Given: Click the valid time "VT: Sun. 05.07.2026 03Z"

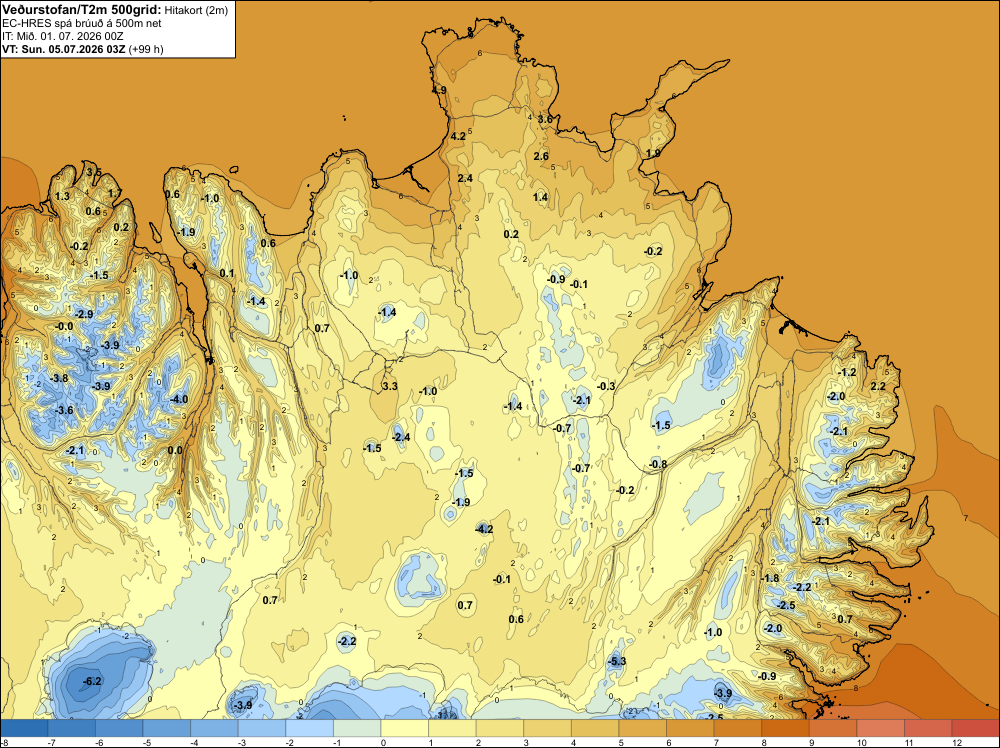Looking at the screenshot, I should (x=64, y=49).
